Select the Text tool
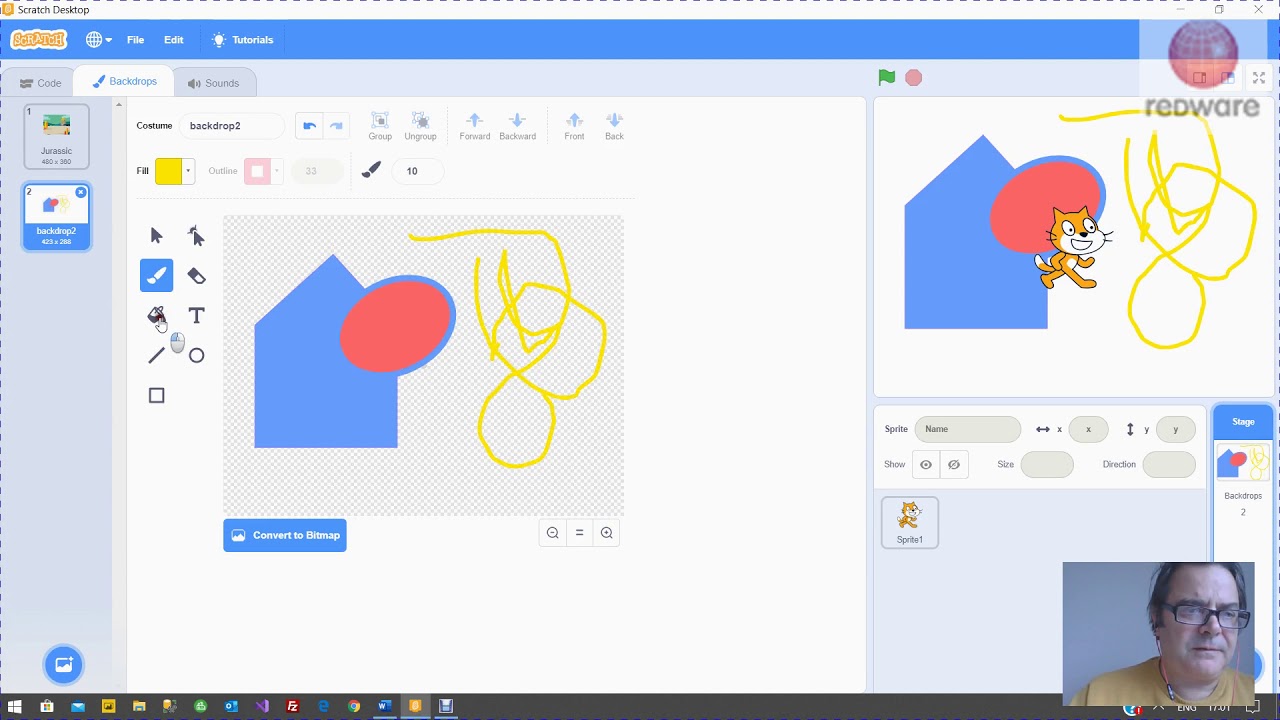Screen dimensions: 1280x720 click(x=196, y=316)
